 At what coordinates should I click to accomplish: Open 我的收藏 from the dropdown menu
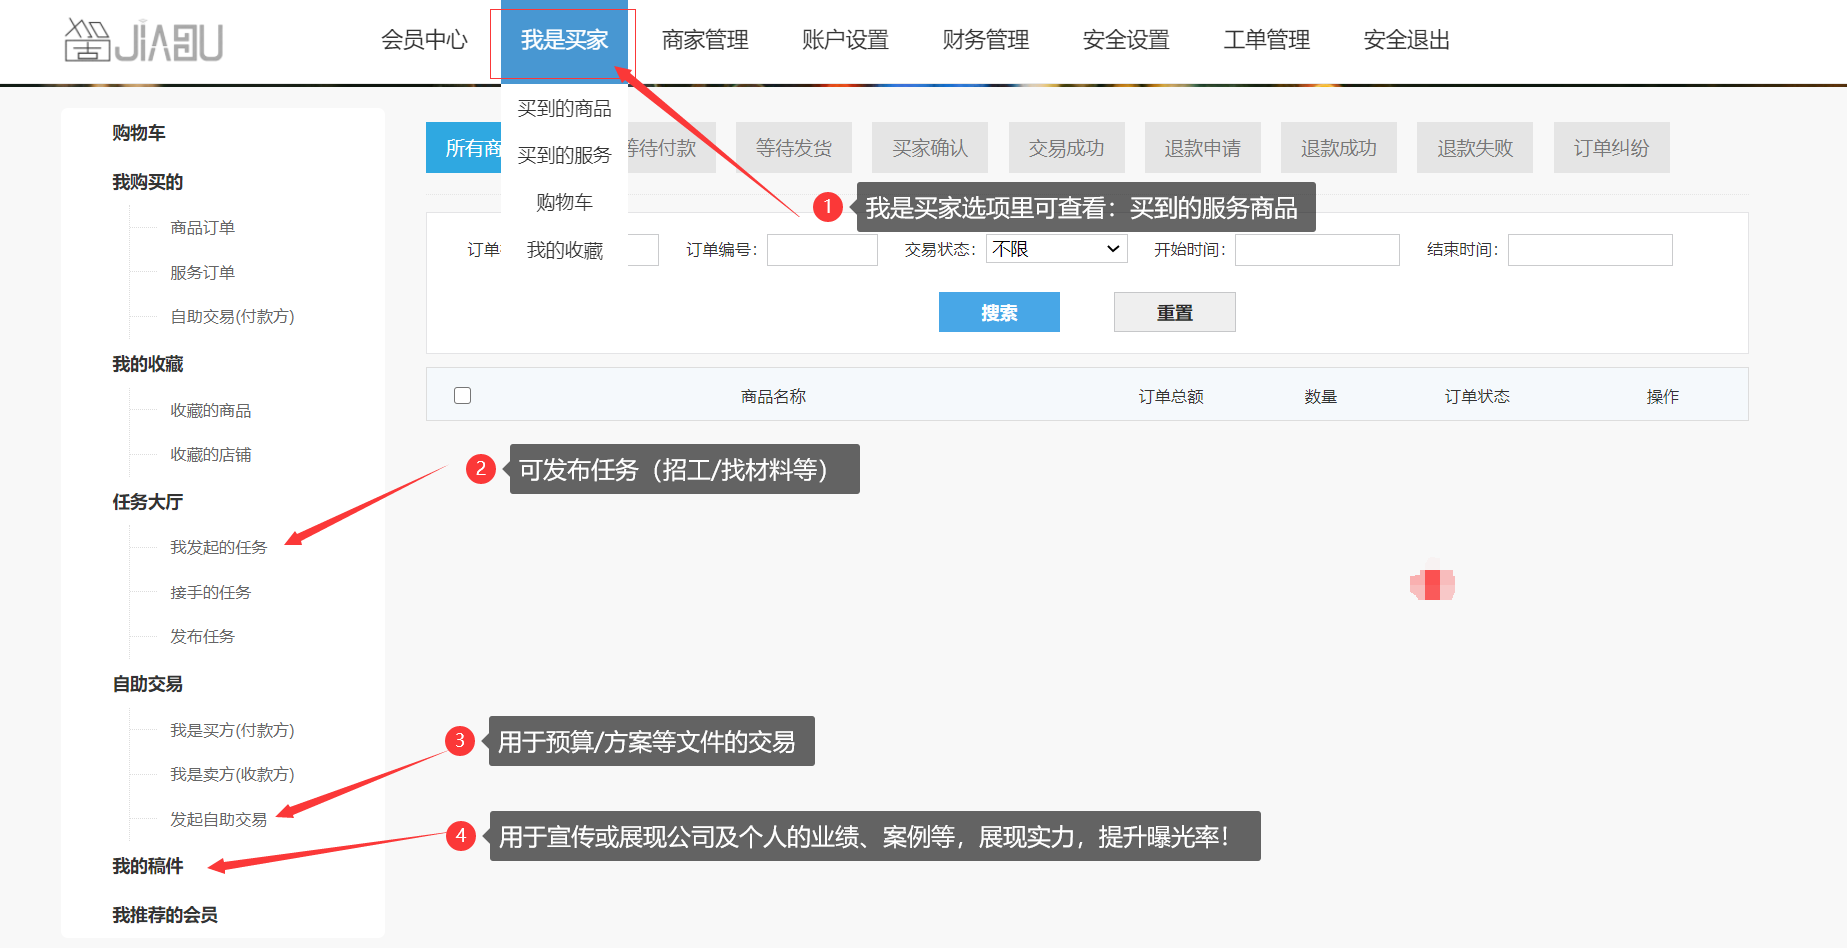pos(564,250)
